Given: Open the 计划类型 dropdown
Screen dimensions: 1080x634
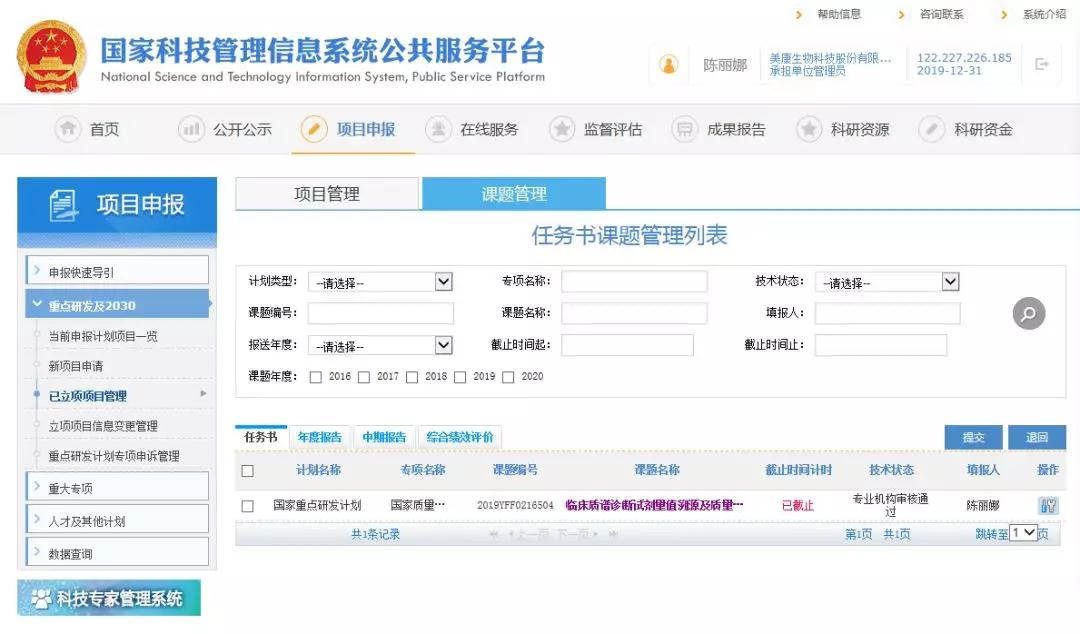Looking at the screenshot, I should [380, 283].
